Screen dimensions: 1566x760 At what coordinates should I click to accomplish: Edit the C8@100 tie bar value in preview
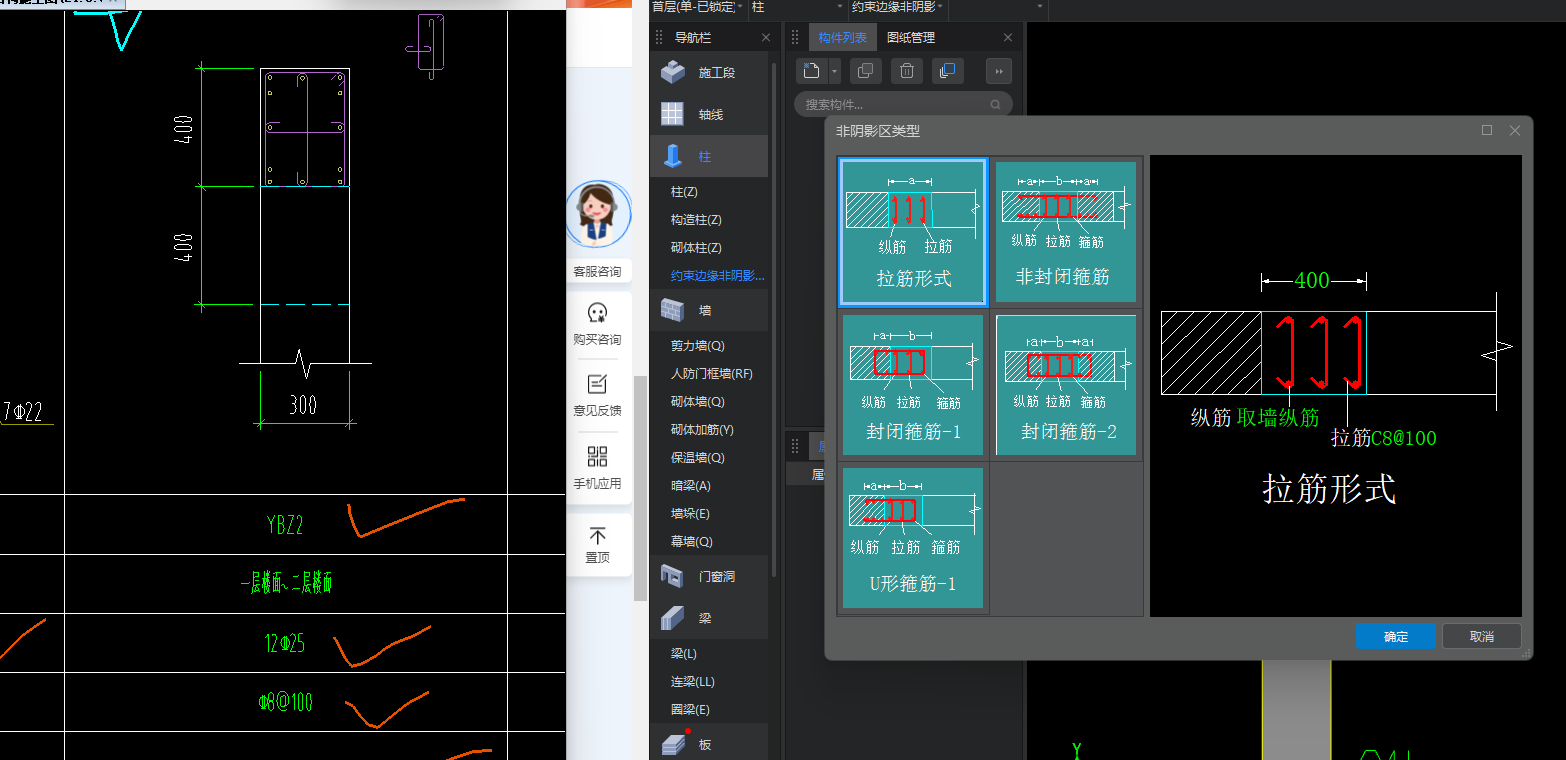[x=1403, y=438]
